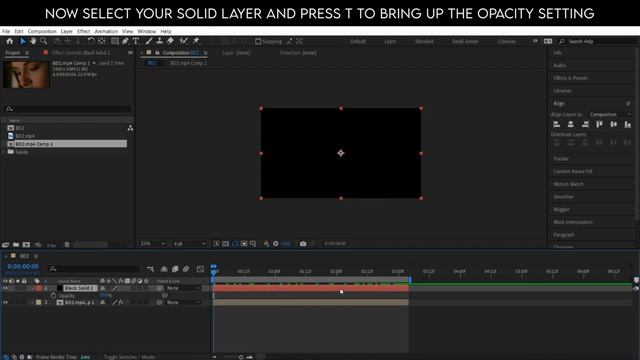The width and height of the screenshot is (640, 360).
Task: Toggle the solo column header in timeline
Action: [18, 281]
